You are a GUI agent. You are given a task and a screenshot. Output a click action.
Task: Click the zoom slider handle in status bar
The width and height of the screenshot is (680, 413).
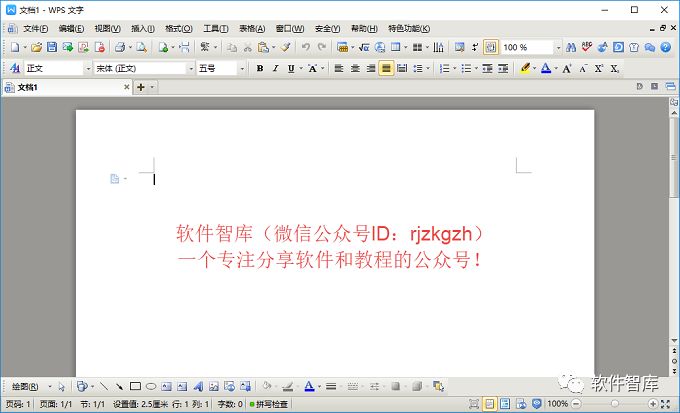click(x=615, y=404)
